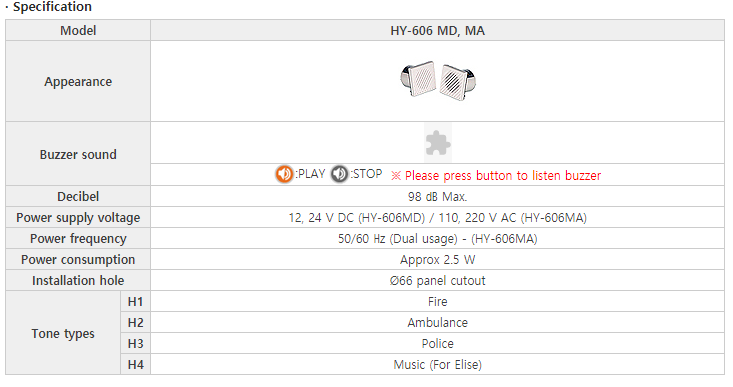The image size is (733, 387).
Task: Click the Ambulance tone value
Action: point(438,322)
